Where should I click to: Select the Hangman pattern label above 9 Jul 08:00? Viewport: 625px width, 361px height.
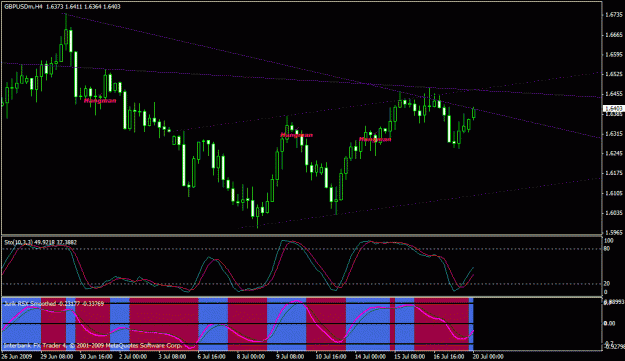pos(296,135)
